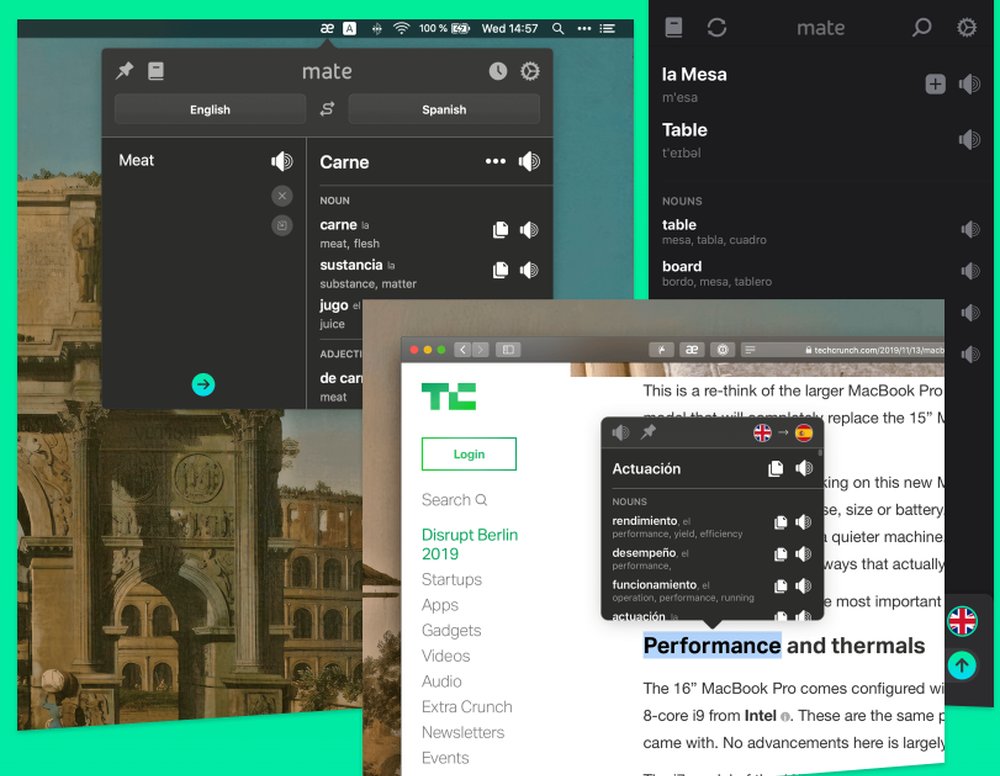
Task: Go back in Safari toolbar
Action: click(463, 349)
